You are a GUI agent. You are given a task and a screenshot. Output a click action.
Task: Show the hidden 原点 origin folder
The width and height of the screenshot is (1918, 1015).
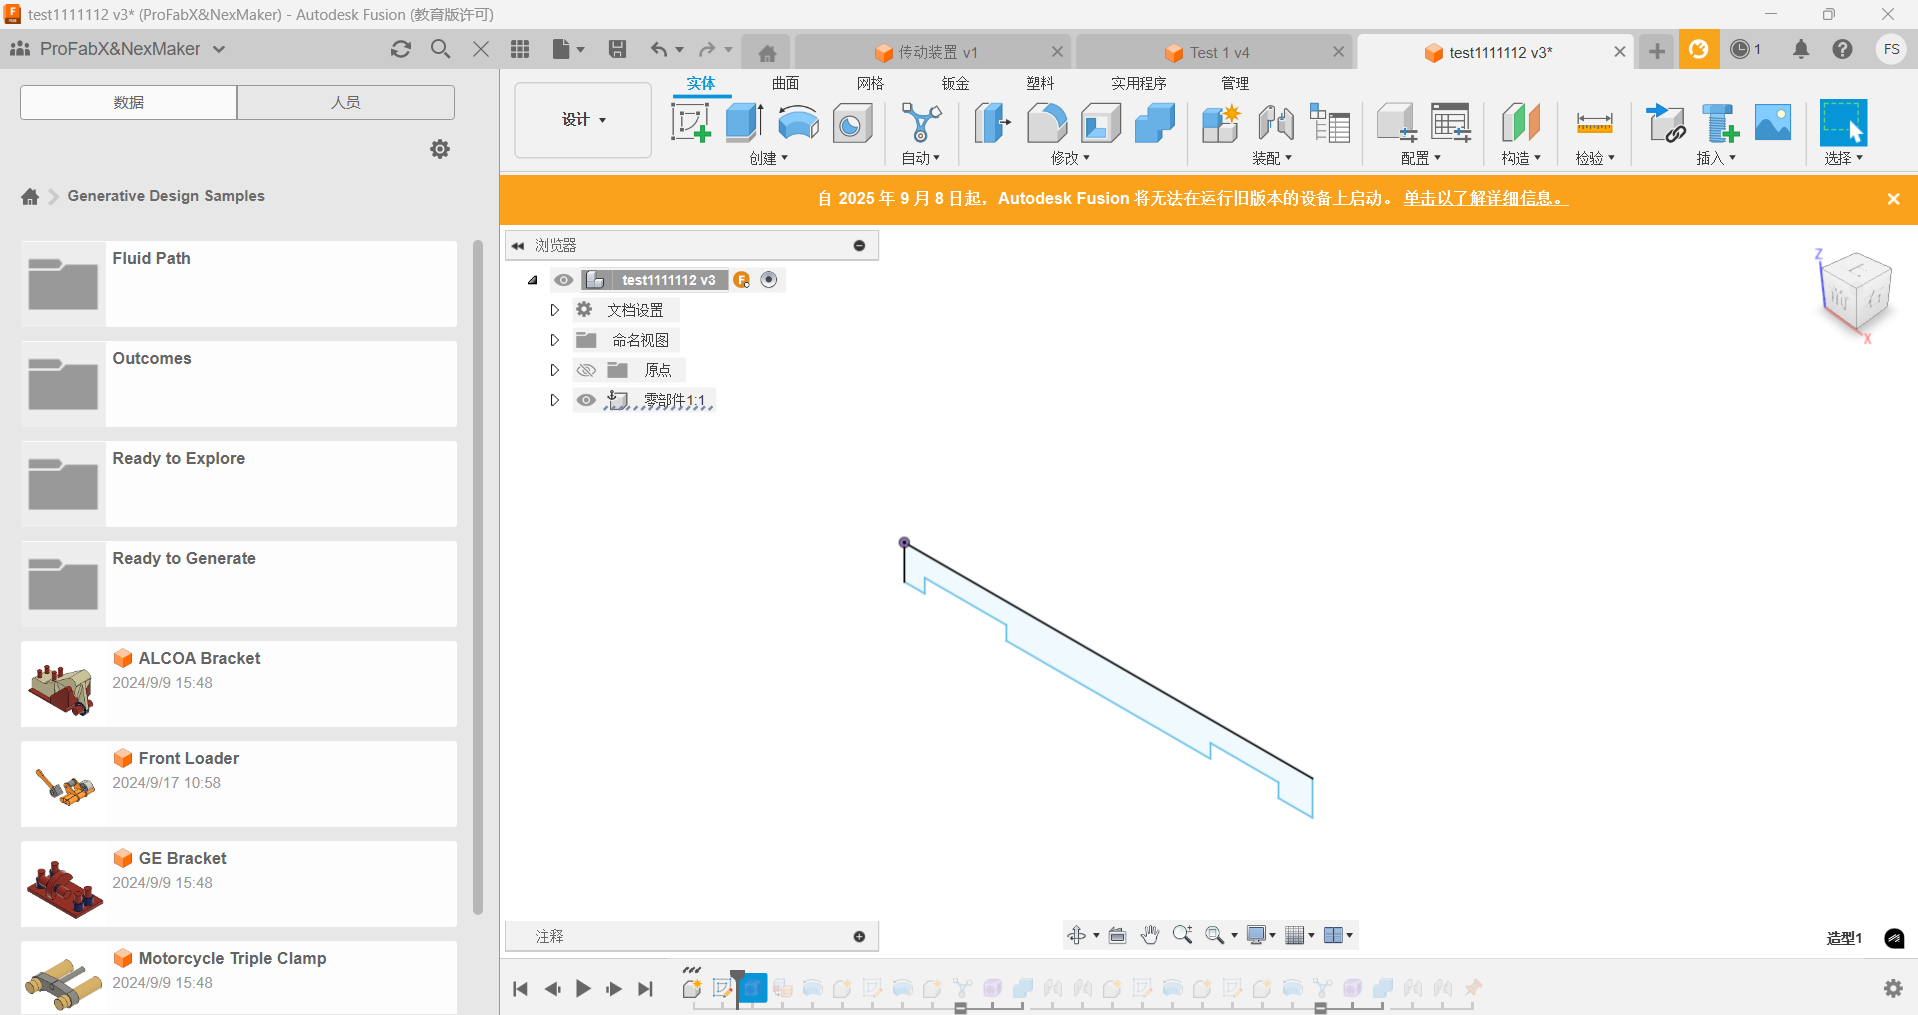pos(586,370)
